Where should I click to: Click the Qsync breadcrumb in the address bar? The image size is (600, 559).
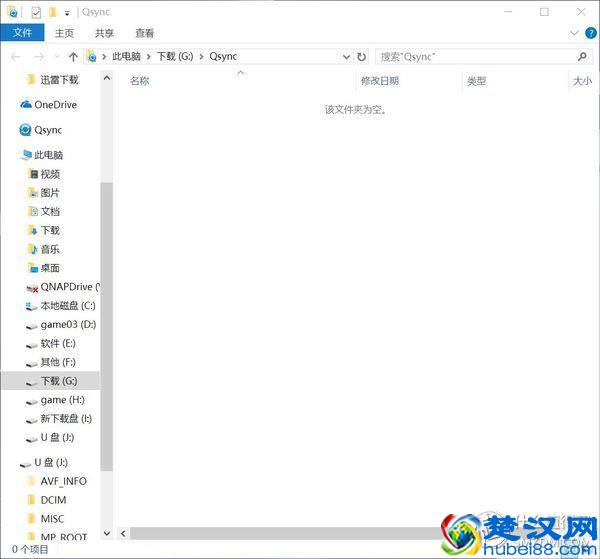(x=223, y=57)
